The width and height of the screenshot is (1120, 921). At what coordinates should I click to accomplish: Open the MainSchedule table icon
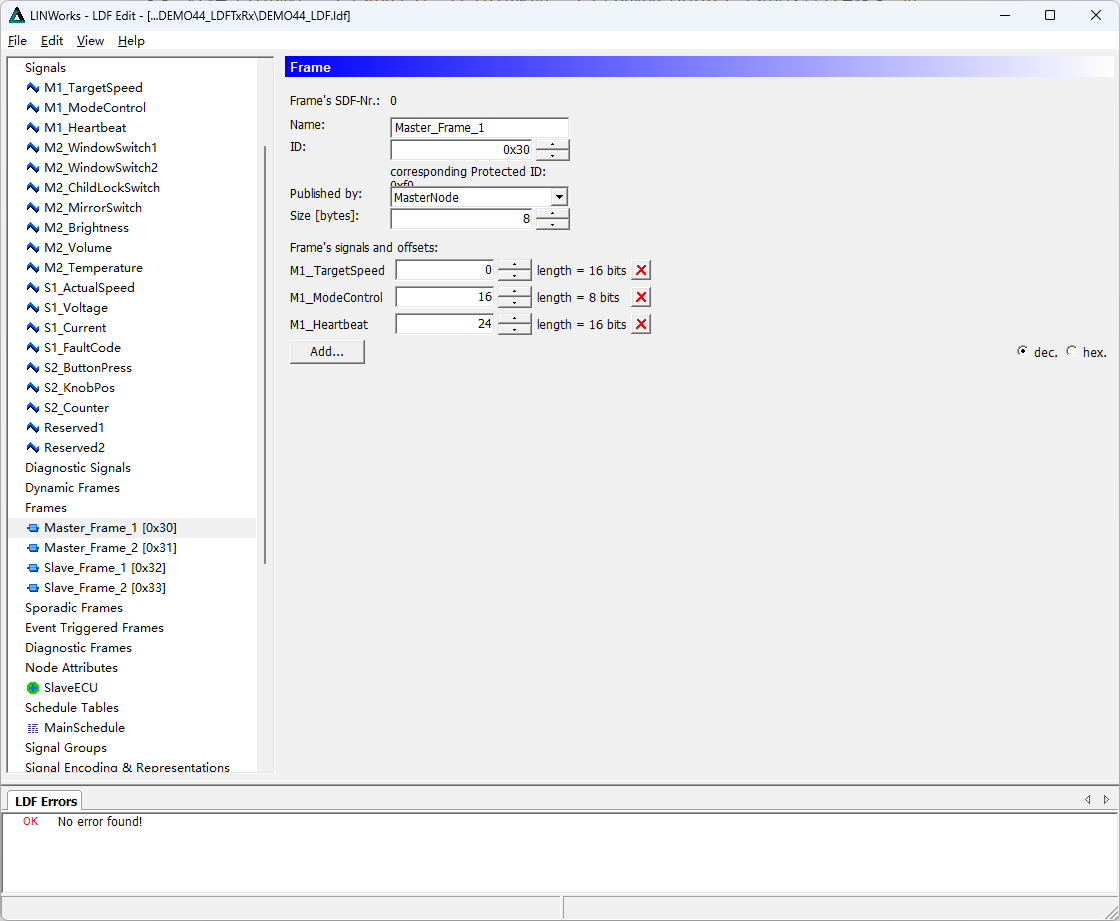click(x=33, y=728)
